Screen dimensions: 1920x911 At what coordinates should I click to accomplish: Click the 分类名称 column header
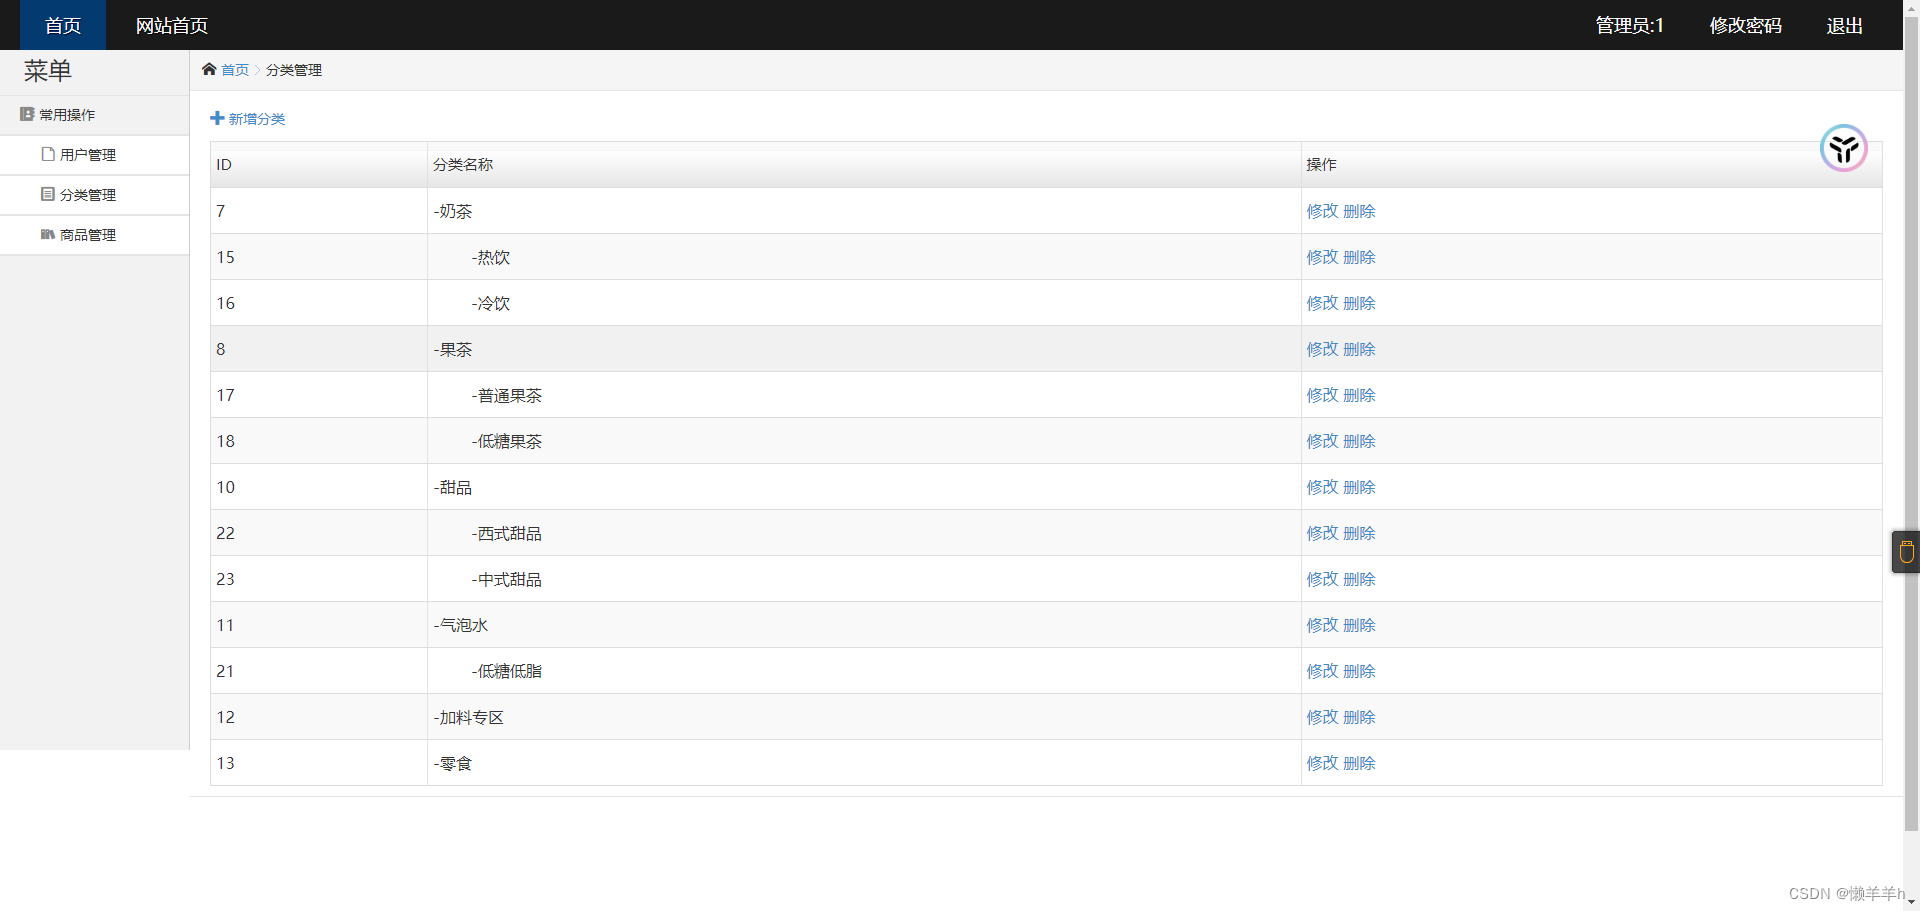pyautogui.click(x=864, y=165)
